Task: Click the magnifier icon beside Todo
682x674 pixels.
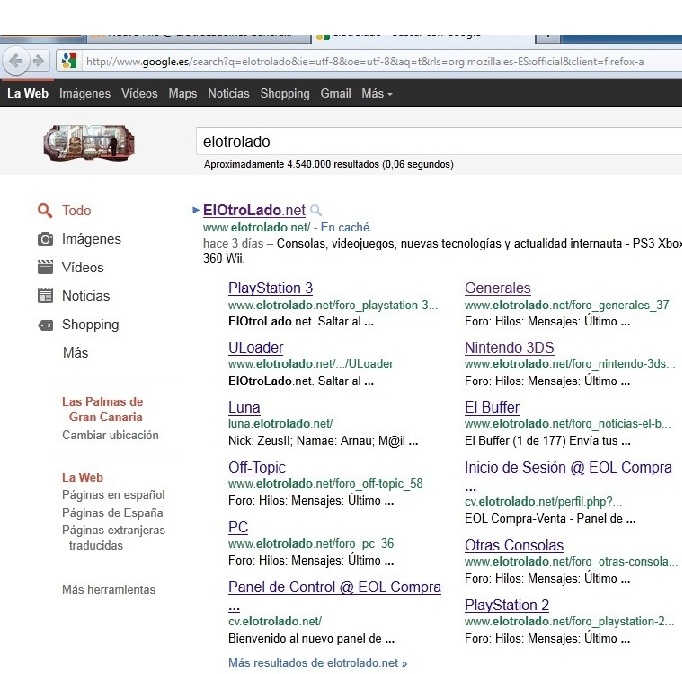Action: (x=45, y=210)
